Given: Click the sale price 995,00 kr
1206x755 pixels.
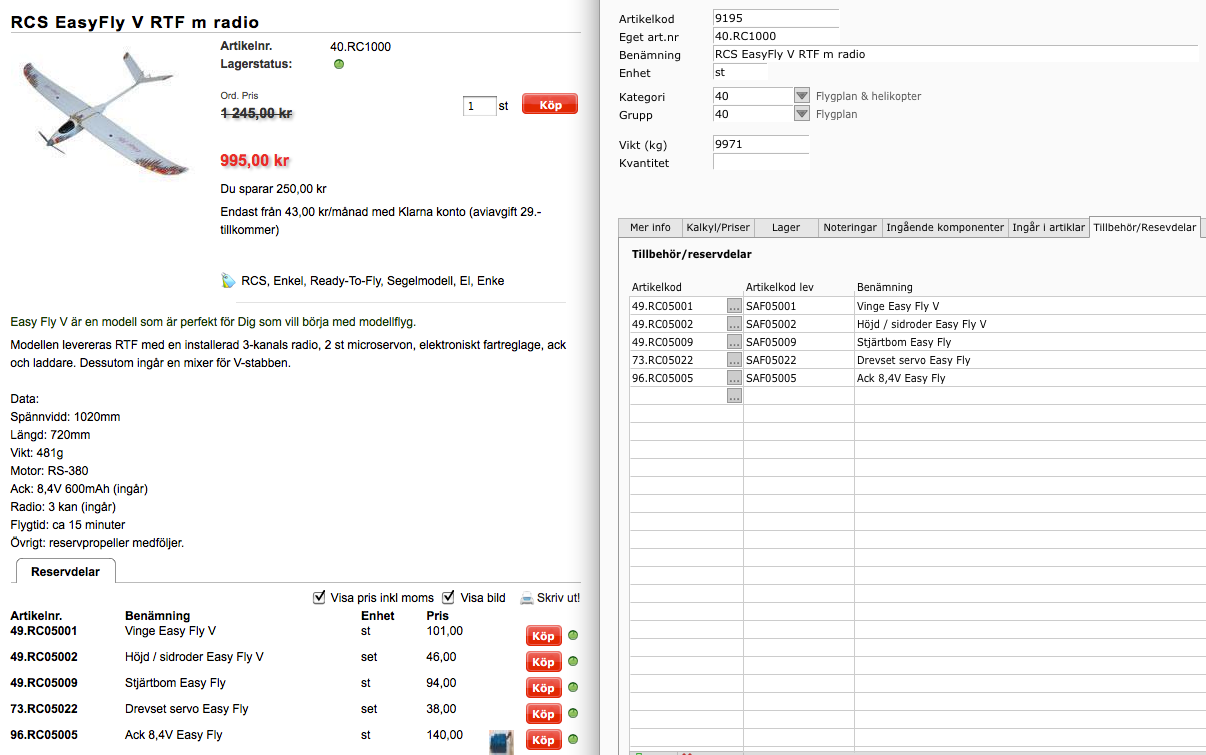Looking at the screenshot, I should [x=254, y=160].
